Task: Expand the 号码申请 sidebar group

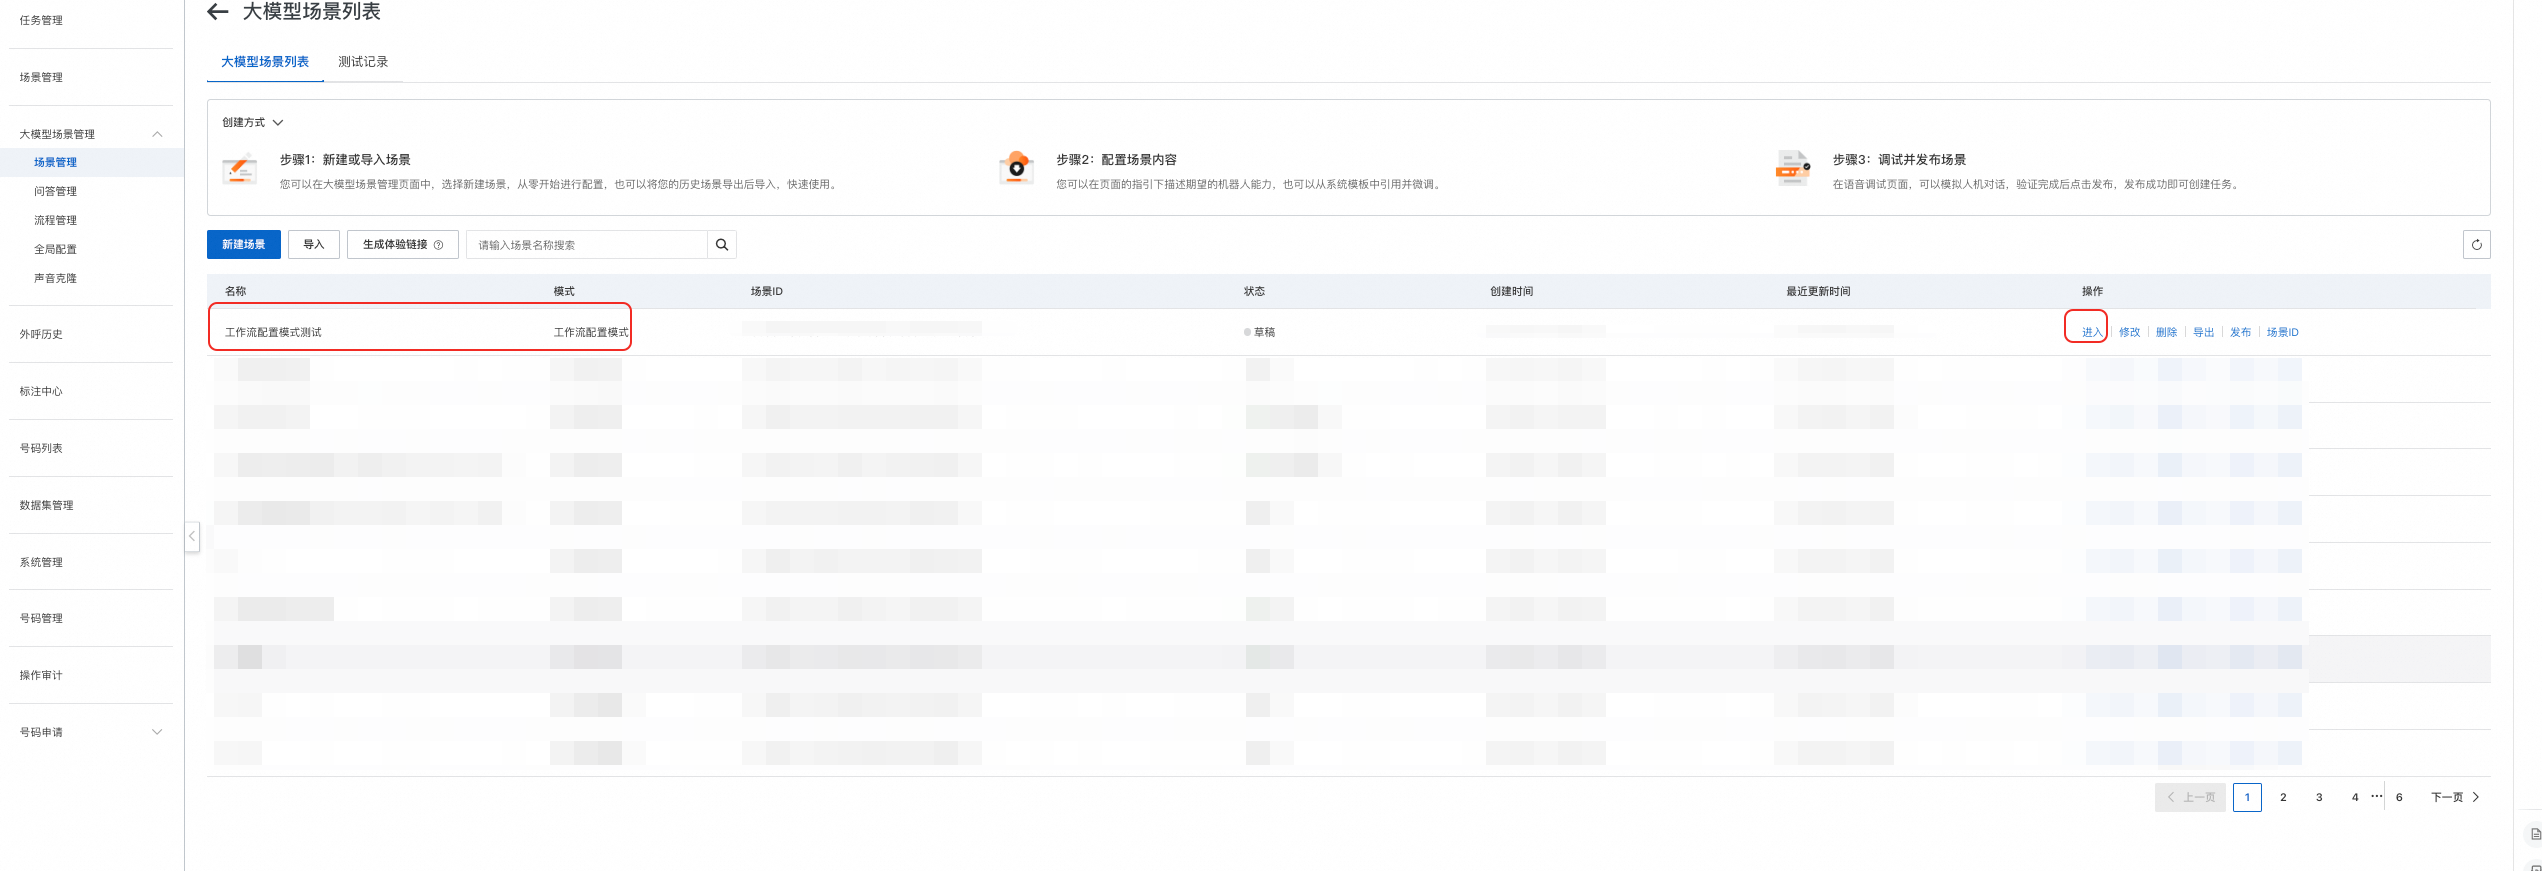Action: 157,732
